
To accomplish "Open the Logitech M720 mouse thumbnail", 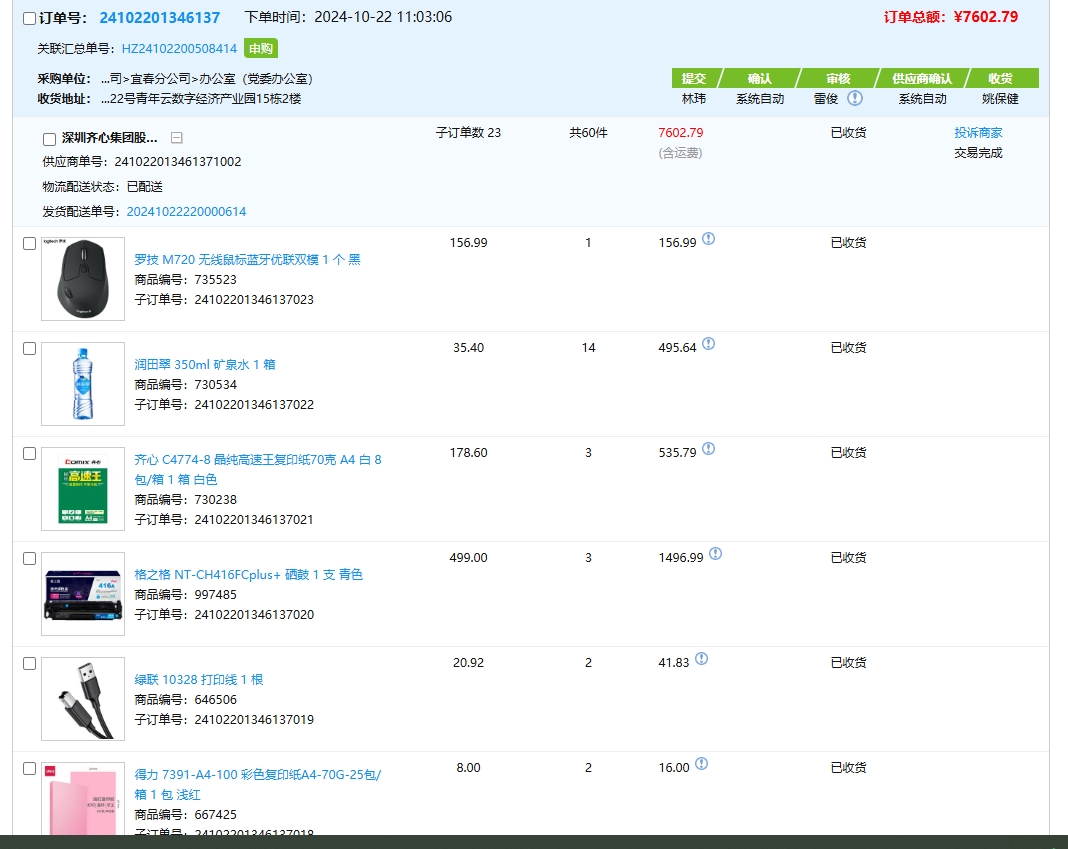I will (x=83, y=279).
